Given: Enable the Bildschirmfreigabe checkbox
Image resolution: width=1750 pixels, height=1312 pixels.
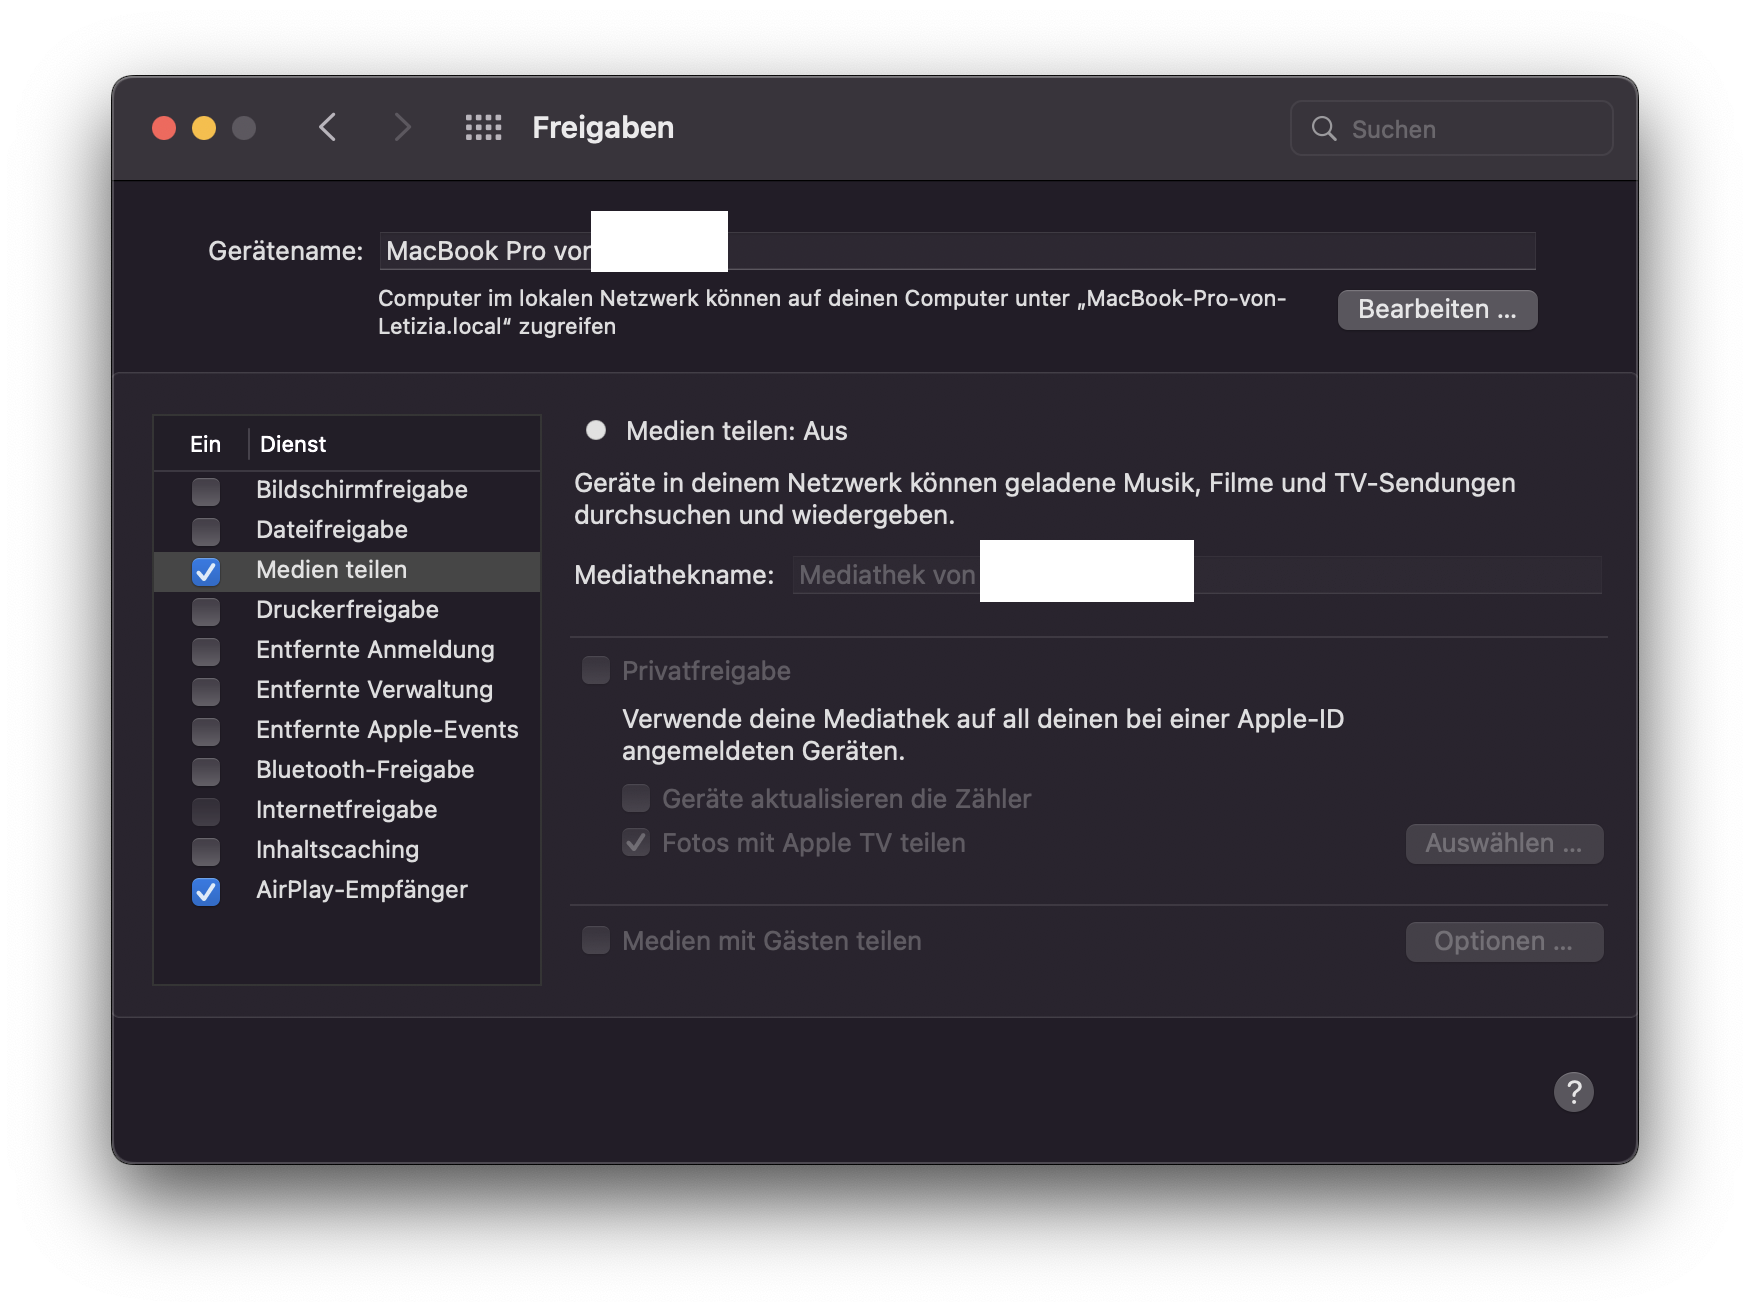Looking at the screenshot, I should click(x=206, y=491).
